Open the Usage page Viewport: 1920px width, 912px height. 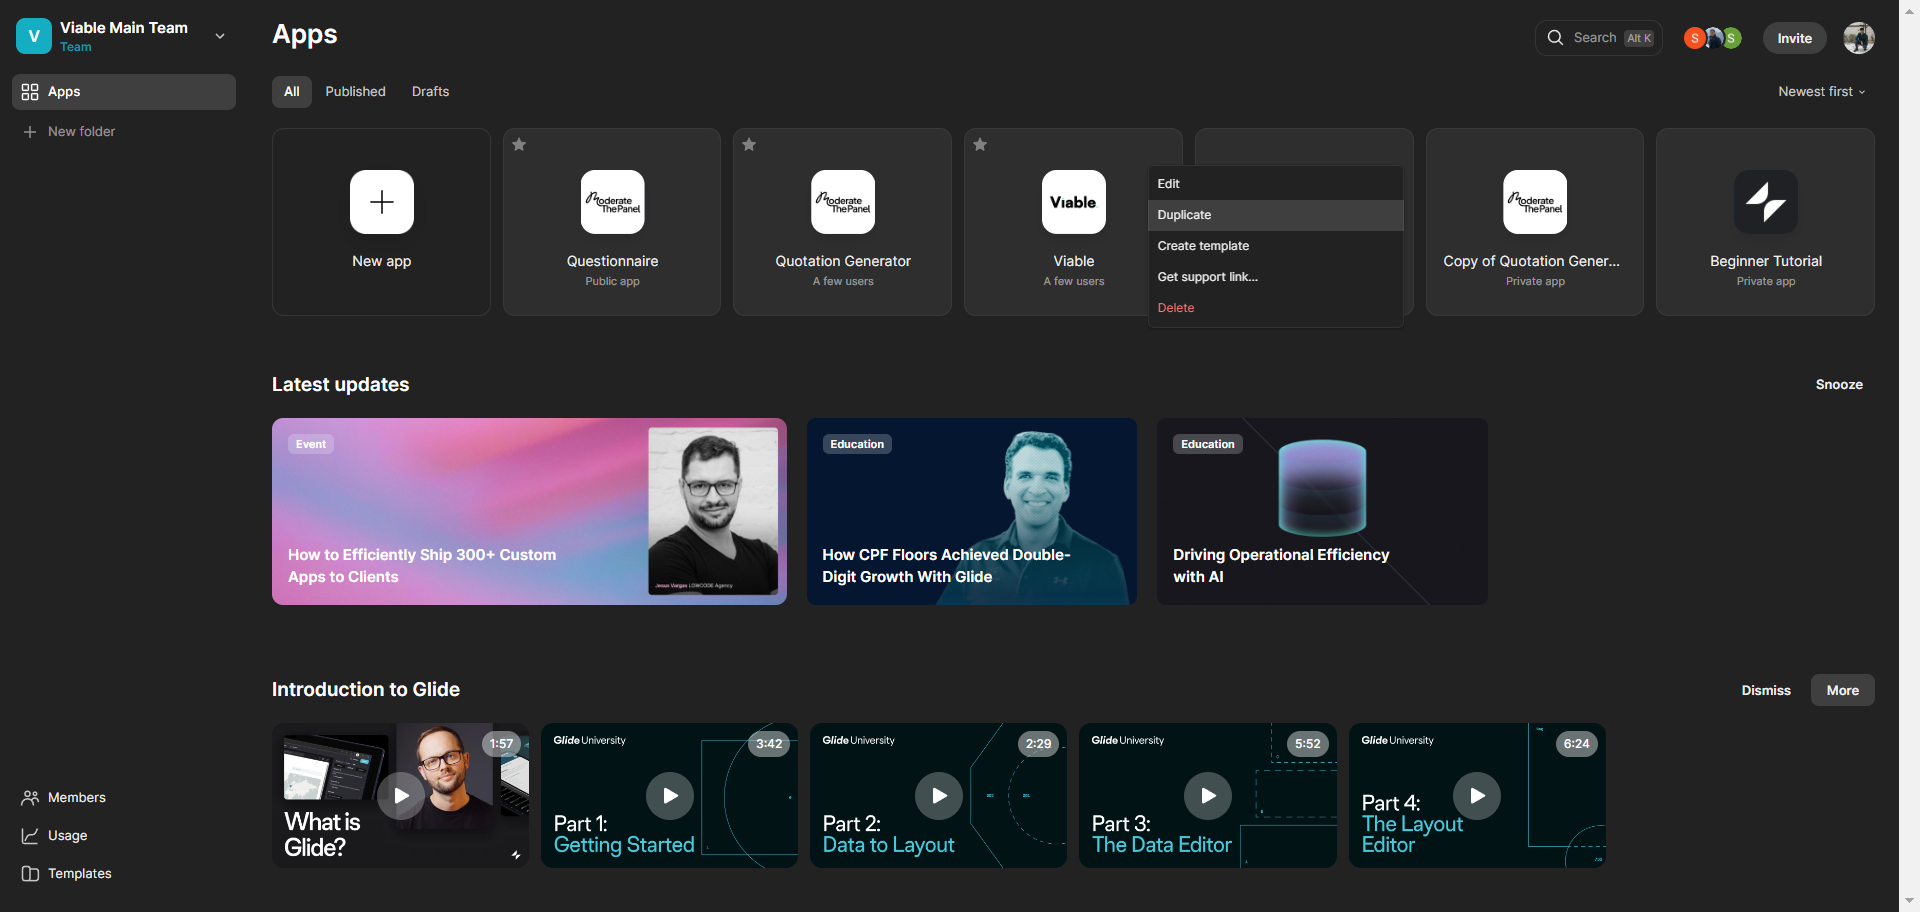click(55, 836)
